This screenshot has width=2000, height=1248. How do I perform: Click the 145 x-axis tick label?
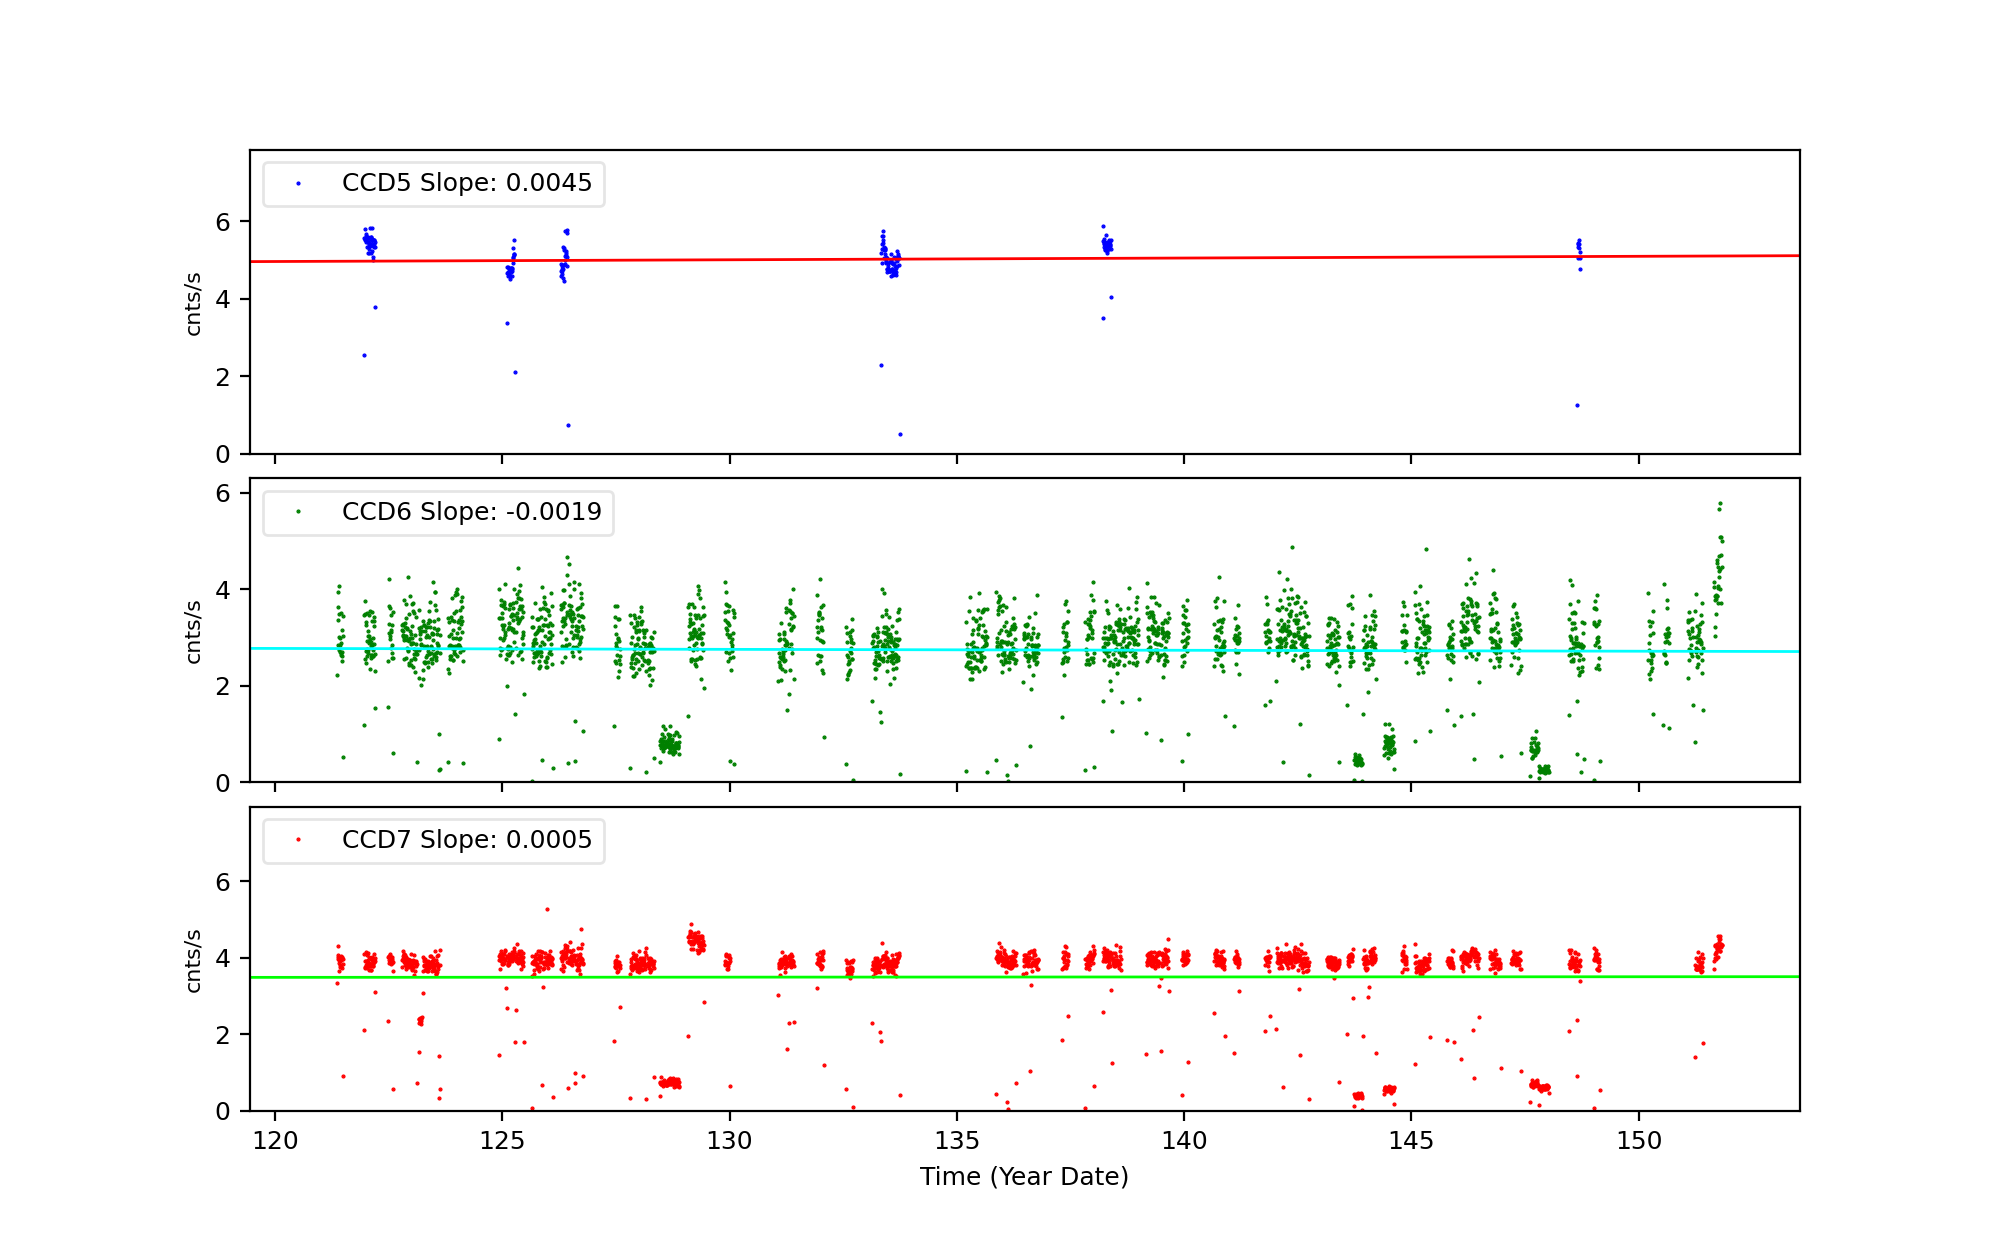(x=1411, y=1141)
